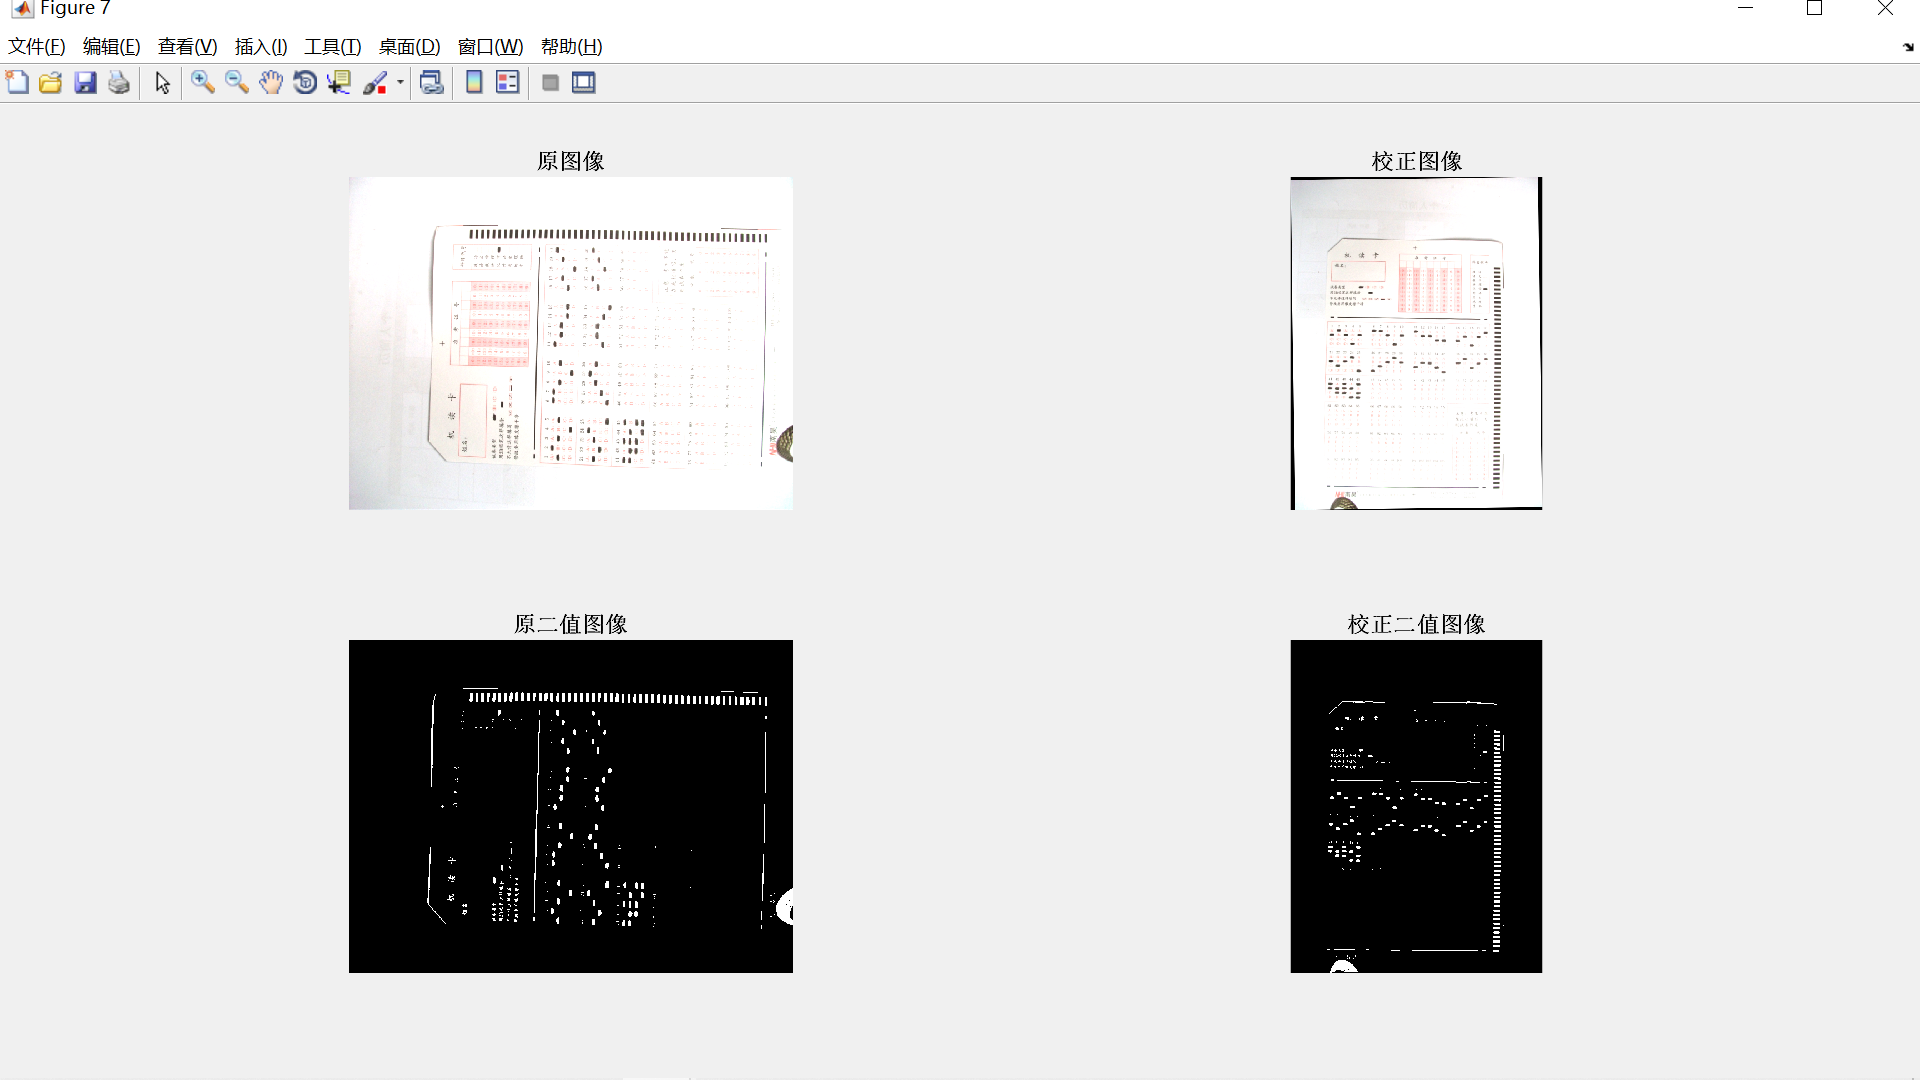Close the Figure 7 window

tap(1885, 8)
